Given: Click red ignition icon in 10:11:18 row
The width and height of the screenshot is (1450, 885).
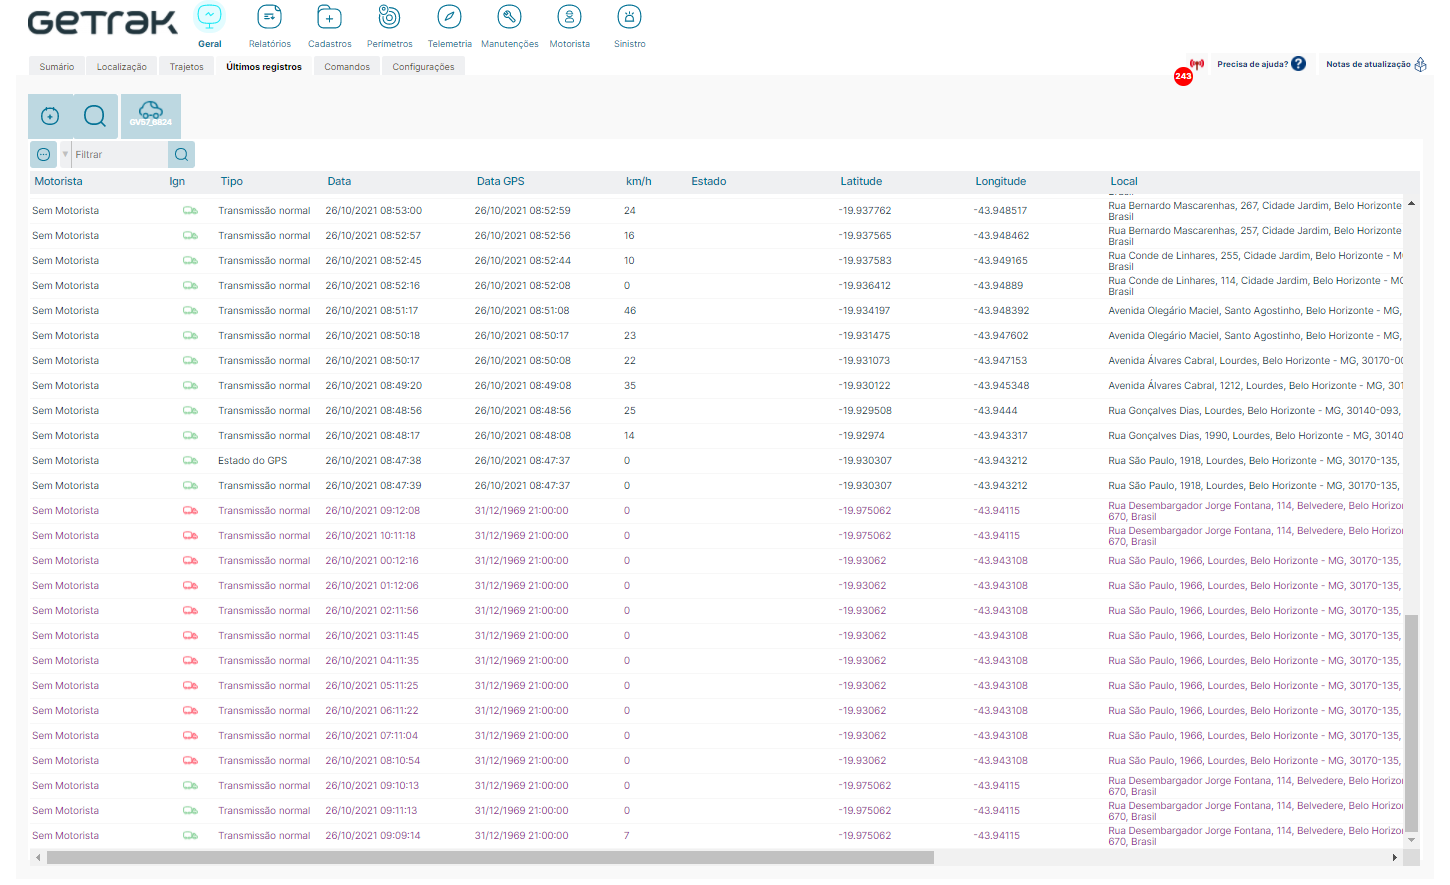Looking at the screenshot, I should pyautogui.click(x=190, y=536).
